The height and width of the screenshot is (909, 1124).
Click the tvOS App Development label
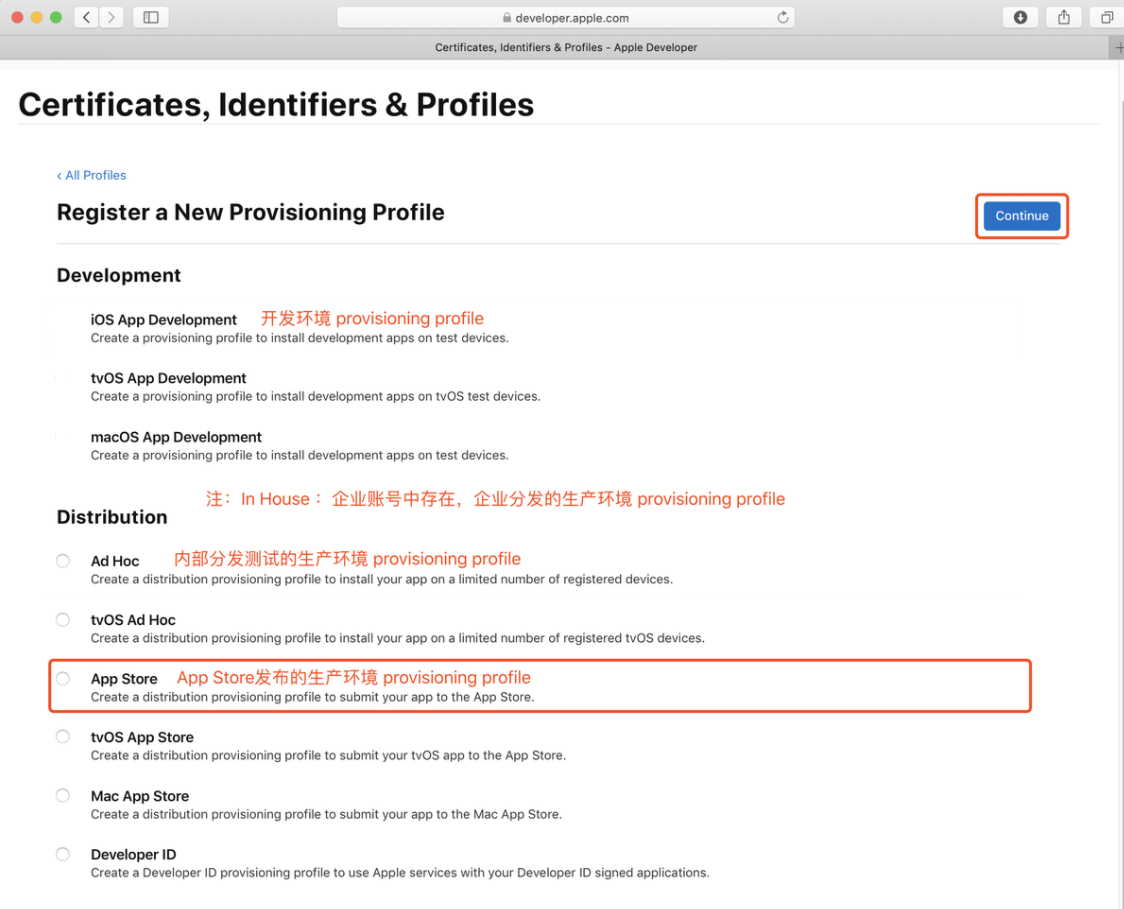(168, 379)
